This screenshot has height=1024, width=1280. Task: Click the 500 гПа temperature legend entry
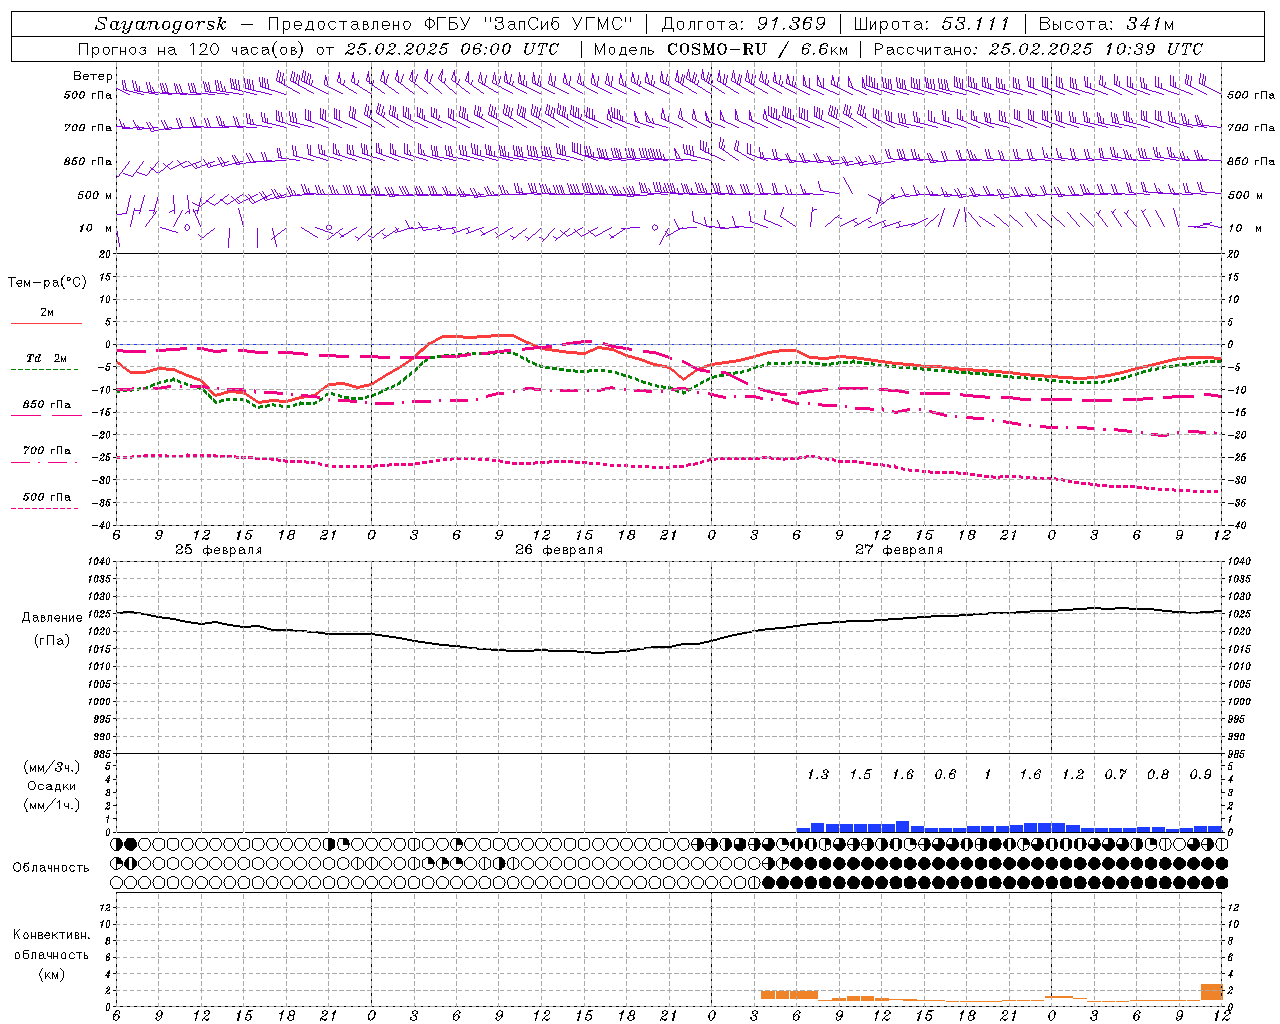(46, 497)
